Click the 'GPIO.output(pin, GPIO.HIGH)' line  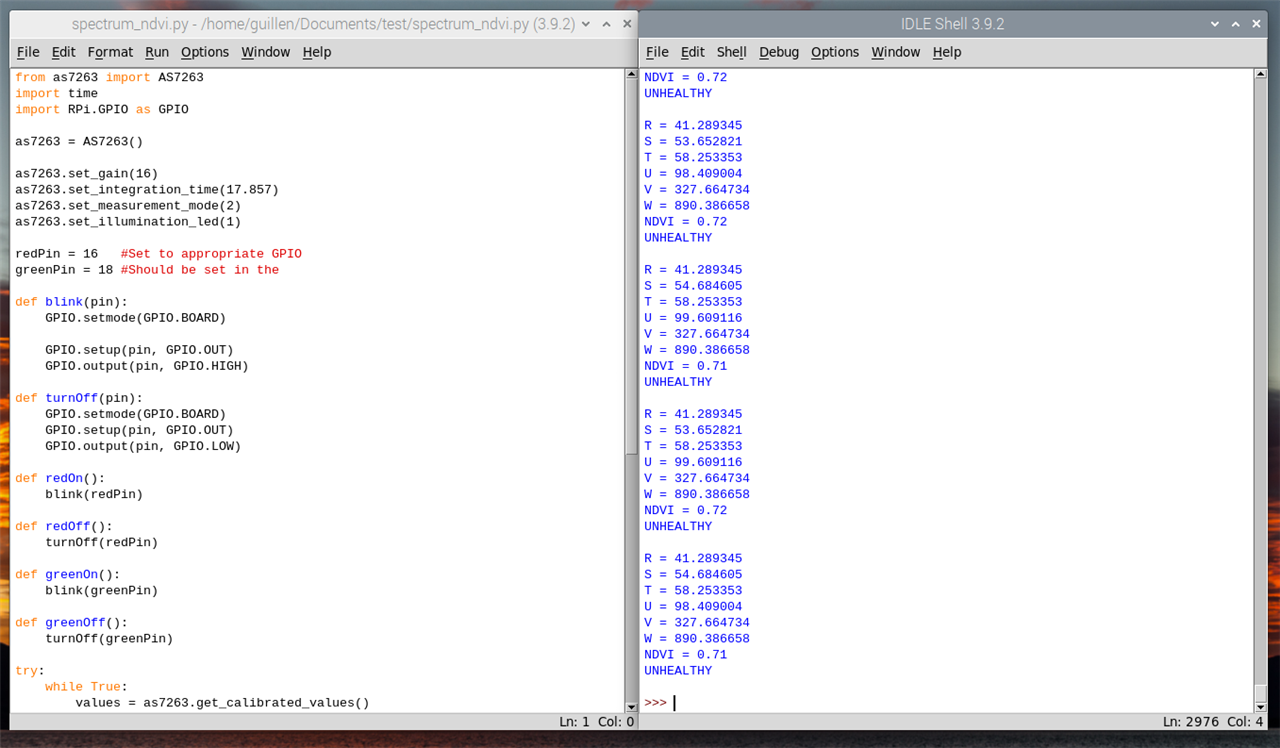(x=147, y=365)
